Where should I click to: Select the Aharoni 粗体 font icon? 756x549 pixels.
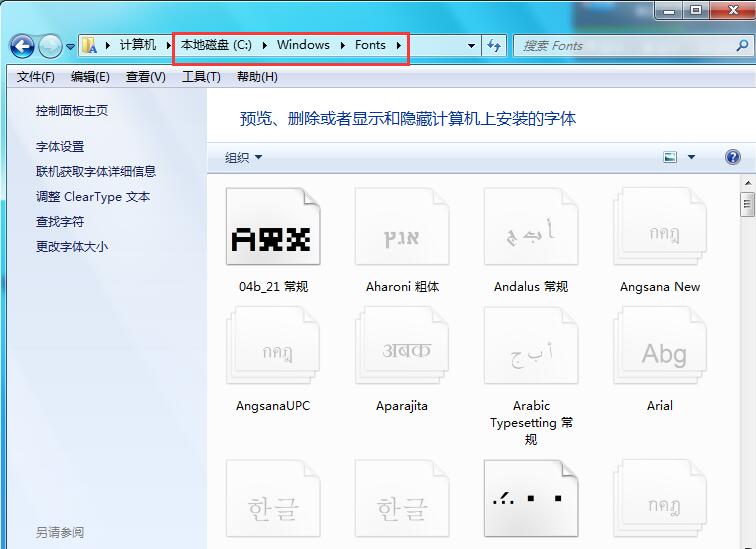[402, 227]
